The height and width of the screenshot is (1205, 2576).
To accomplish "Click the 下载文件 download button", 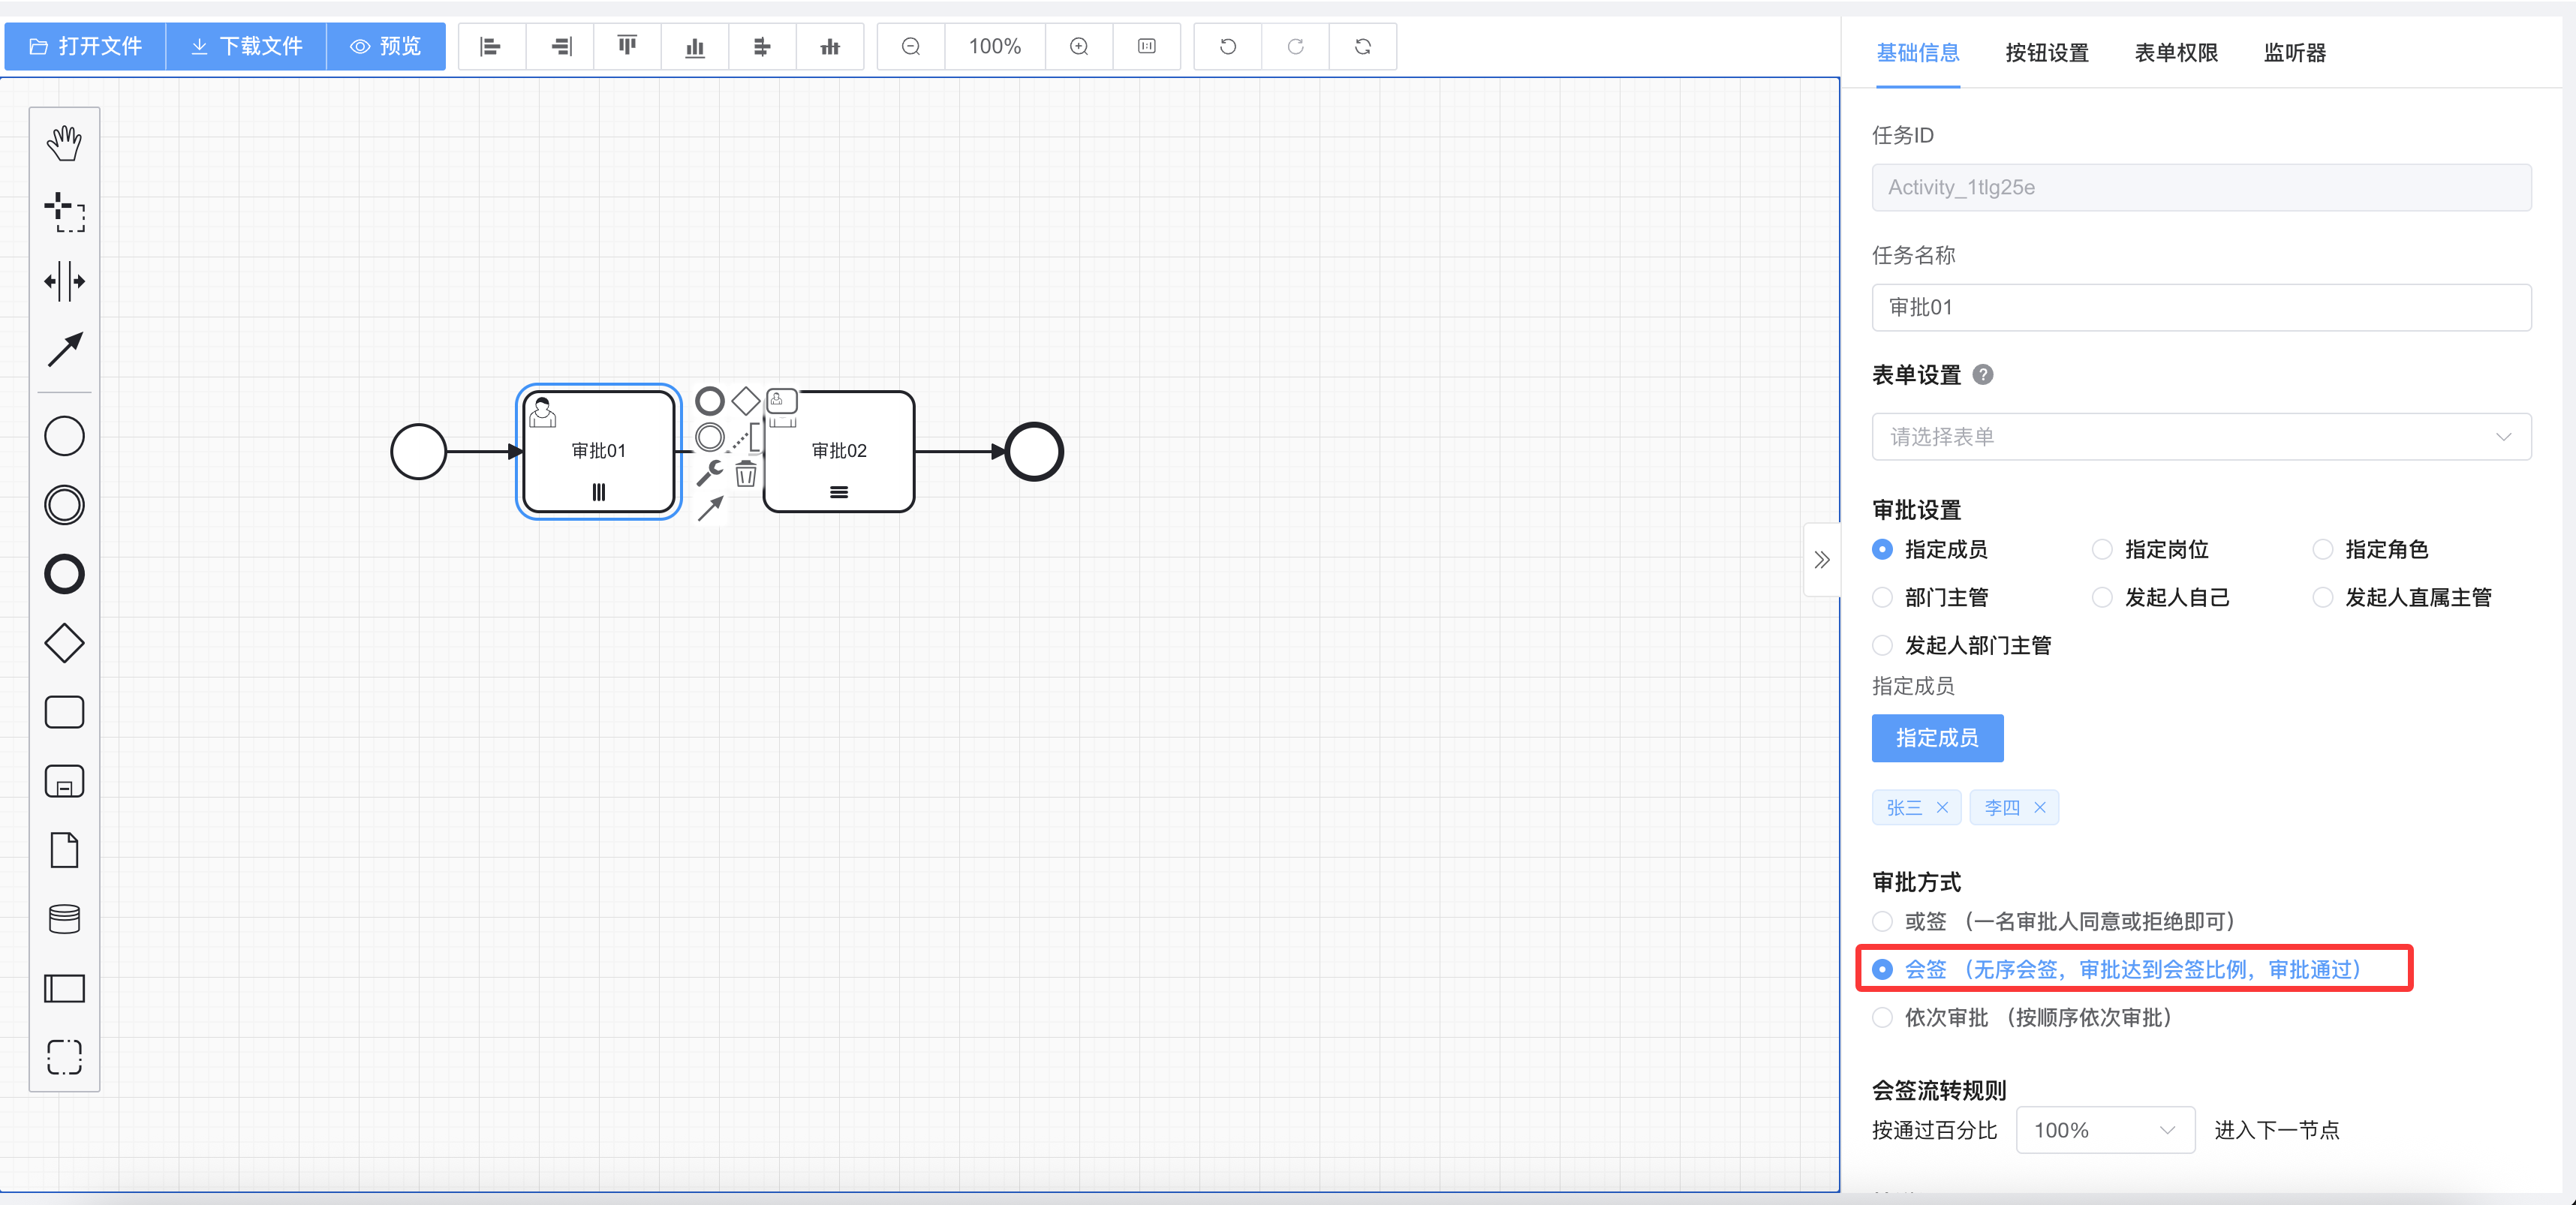I will [246, 46].
